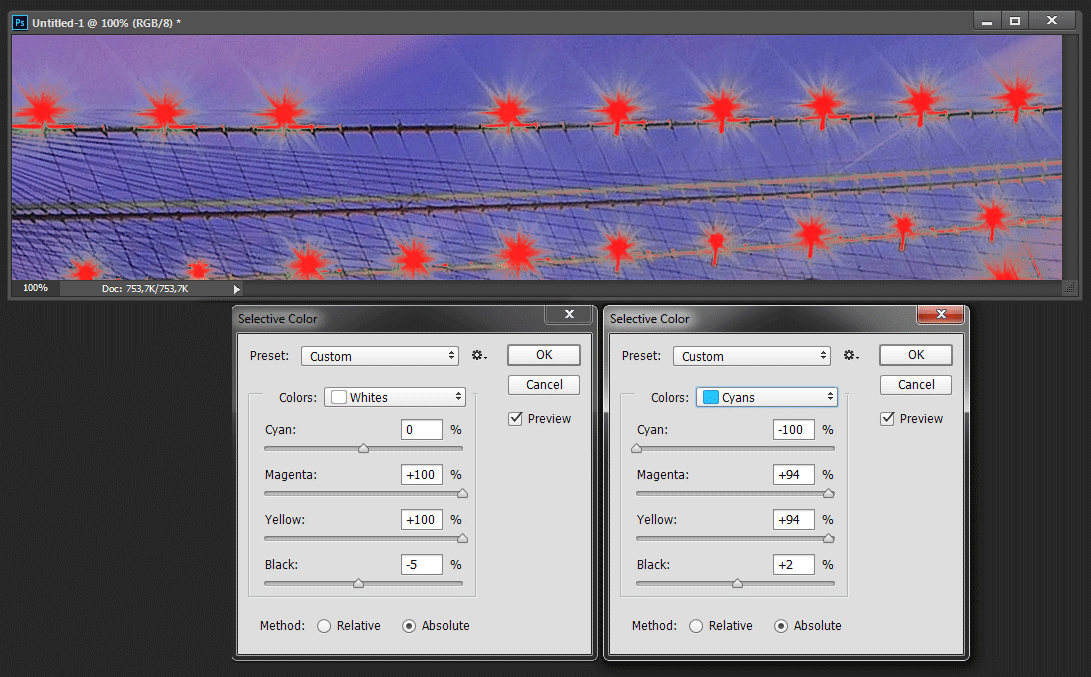
Task: Close the Cyans Selective Color dialog
Action: coord(941,314)
